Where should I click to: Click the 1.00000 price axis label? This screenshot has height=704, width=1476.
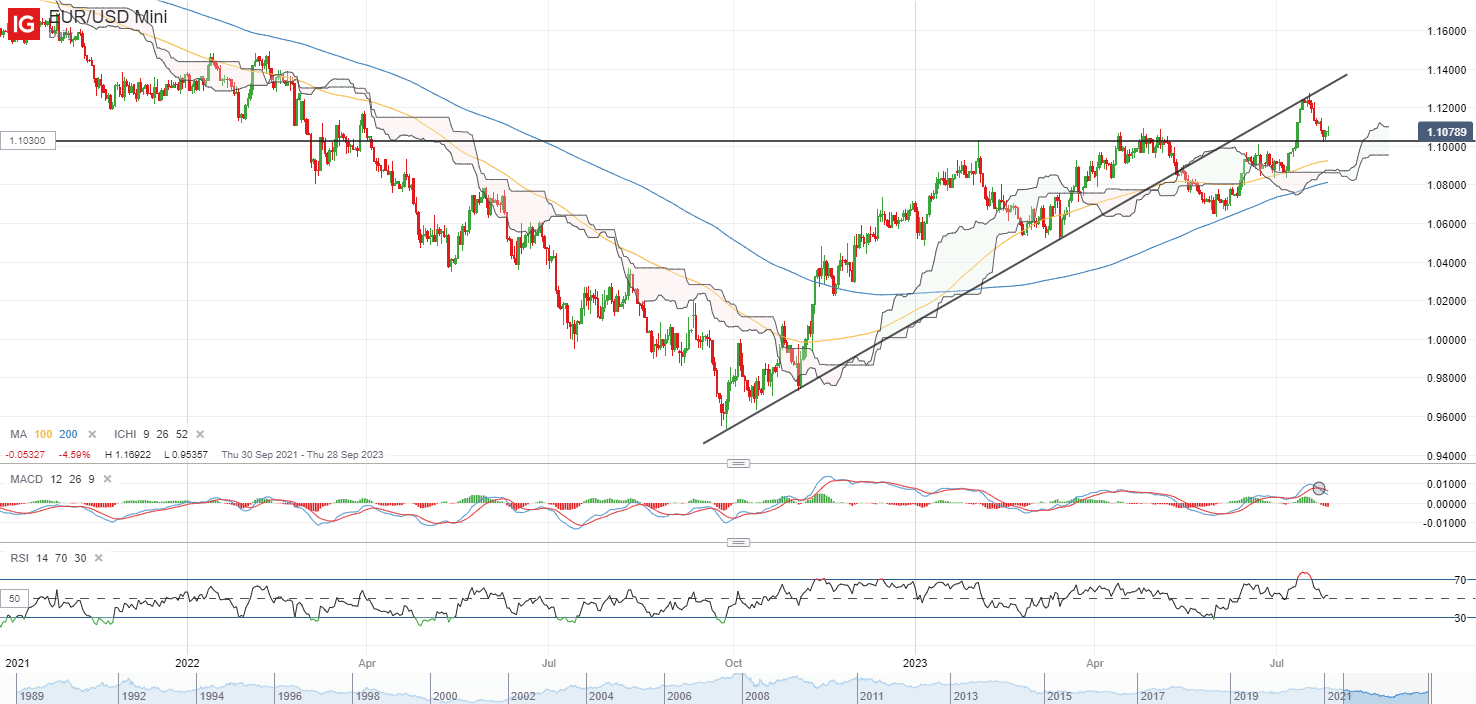(1448, 340)
